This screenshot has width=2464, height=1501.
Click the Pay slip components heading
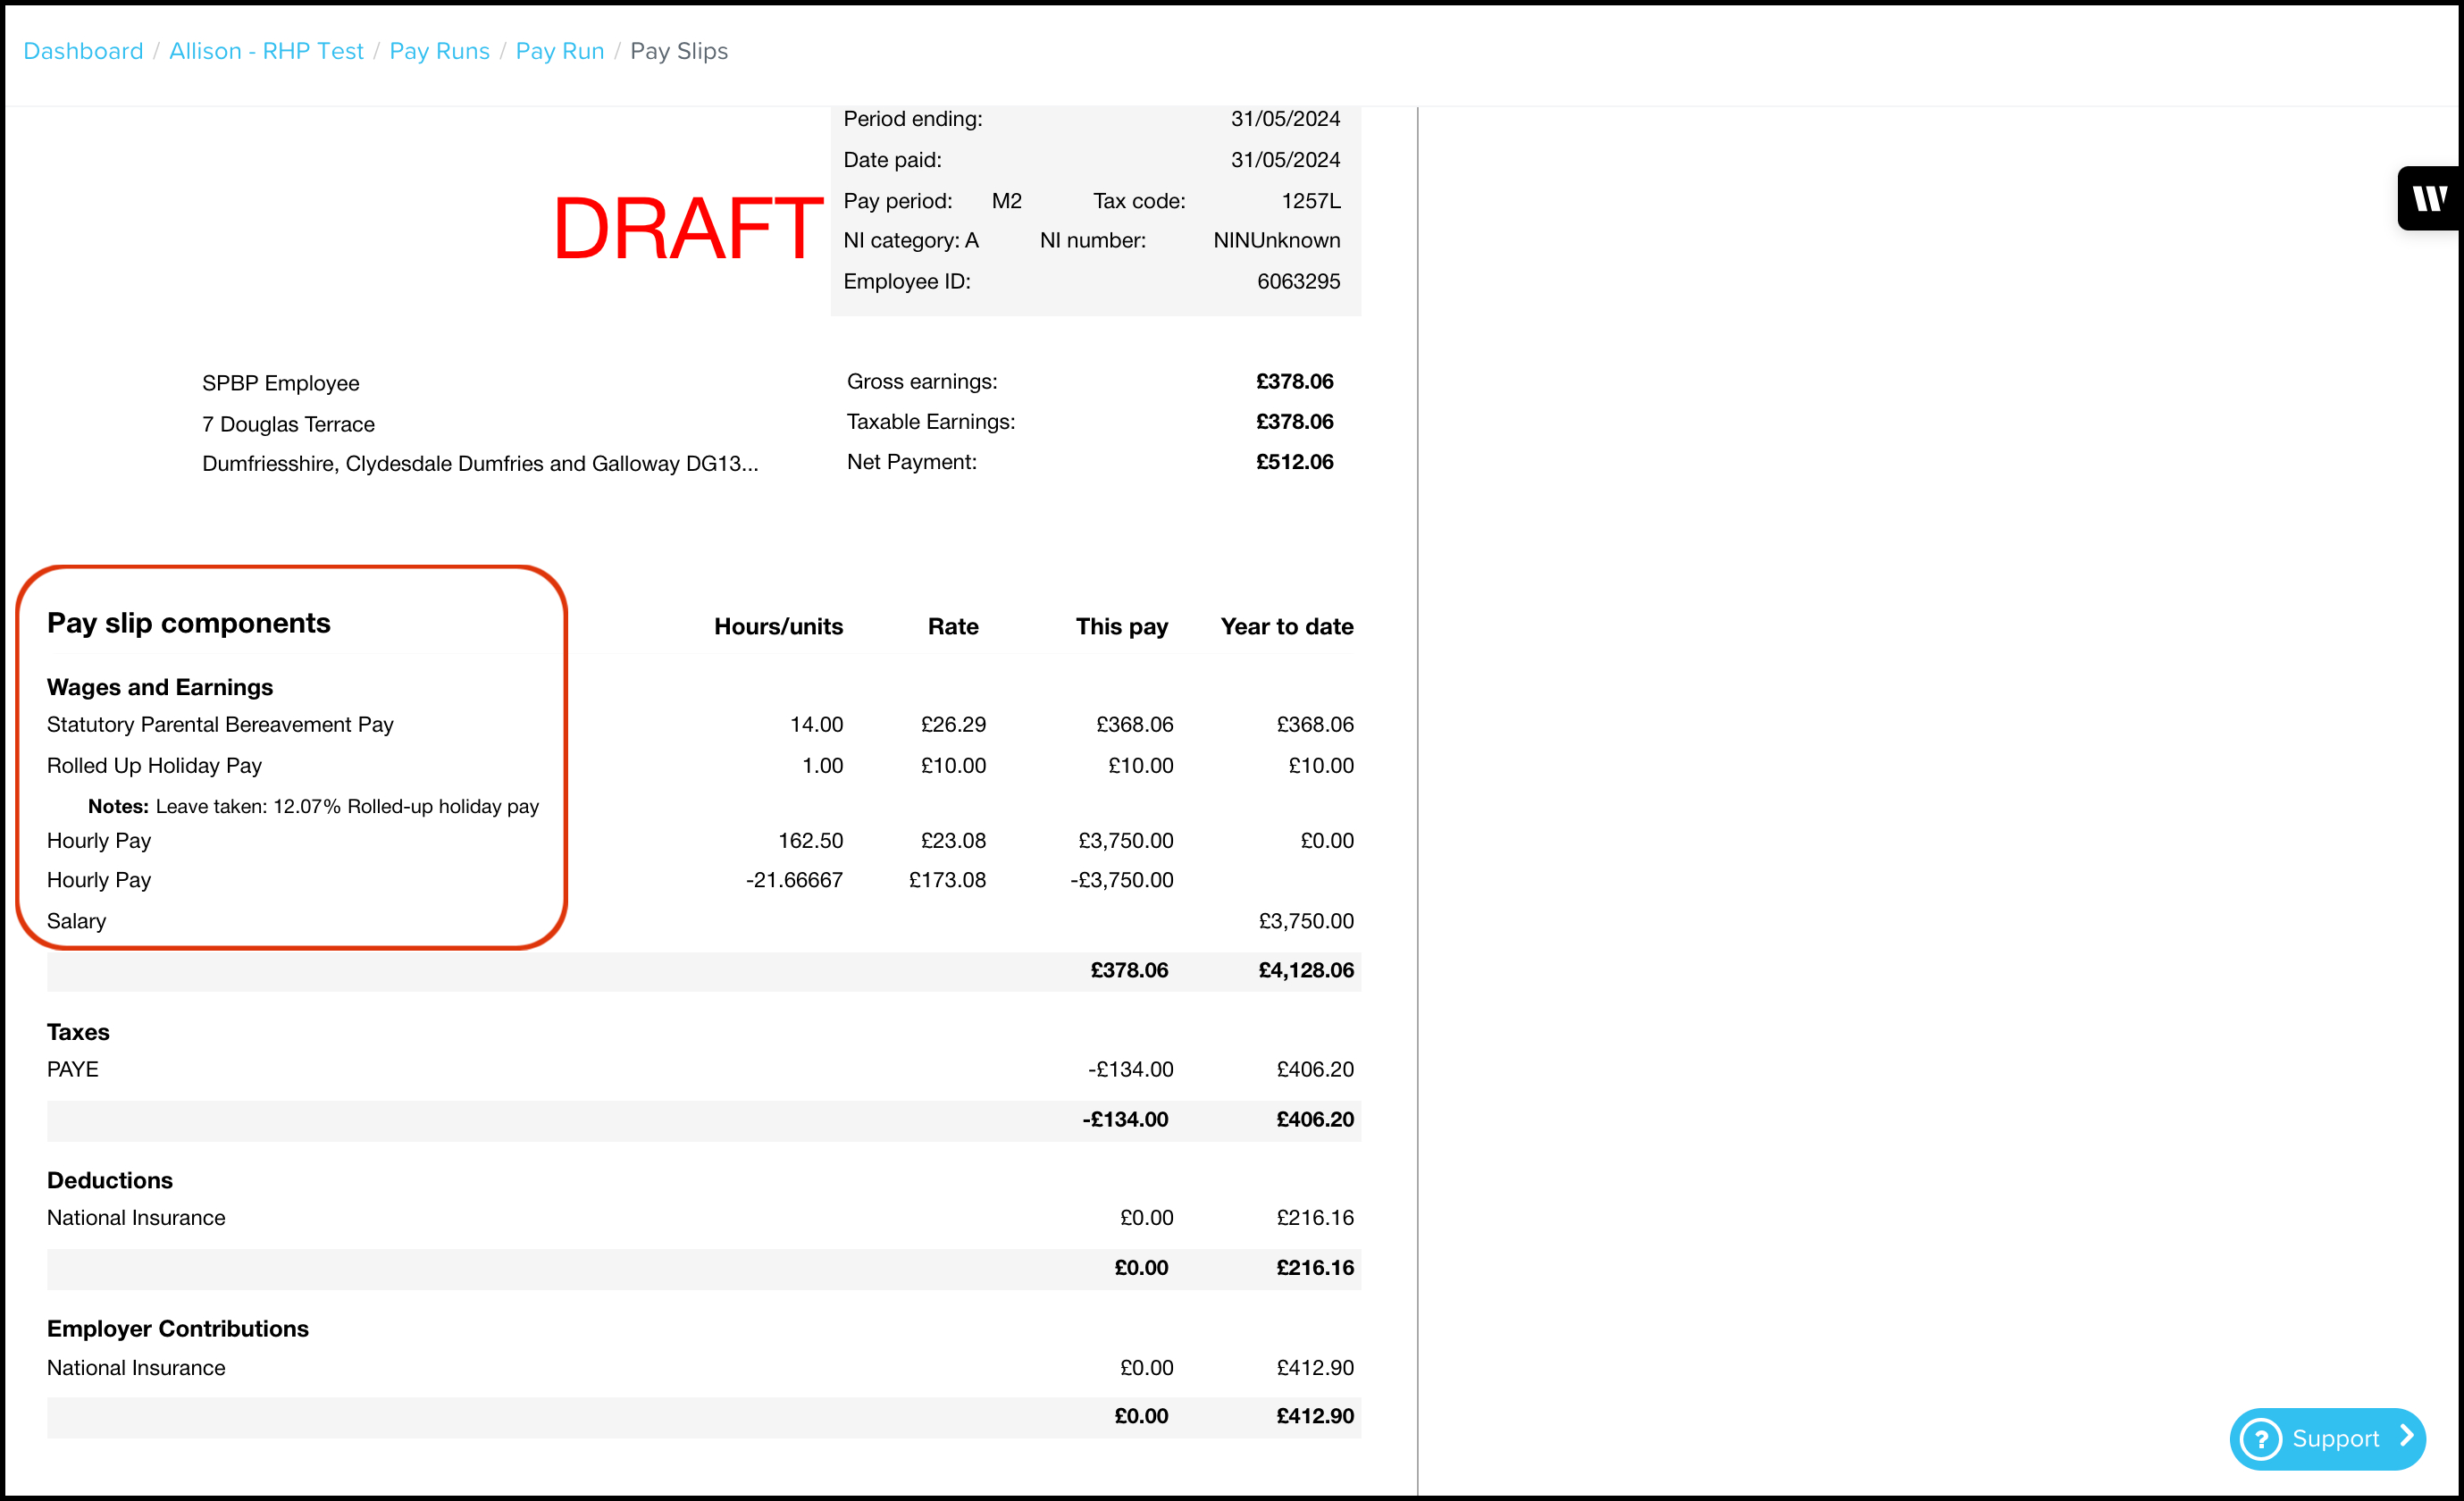coord(188,623)
